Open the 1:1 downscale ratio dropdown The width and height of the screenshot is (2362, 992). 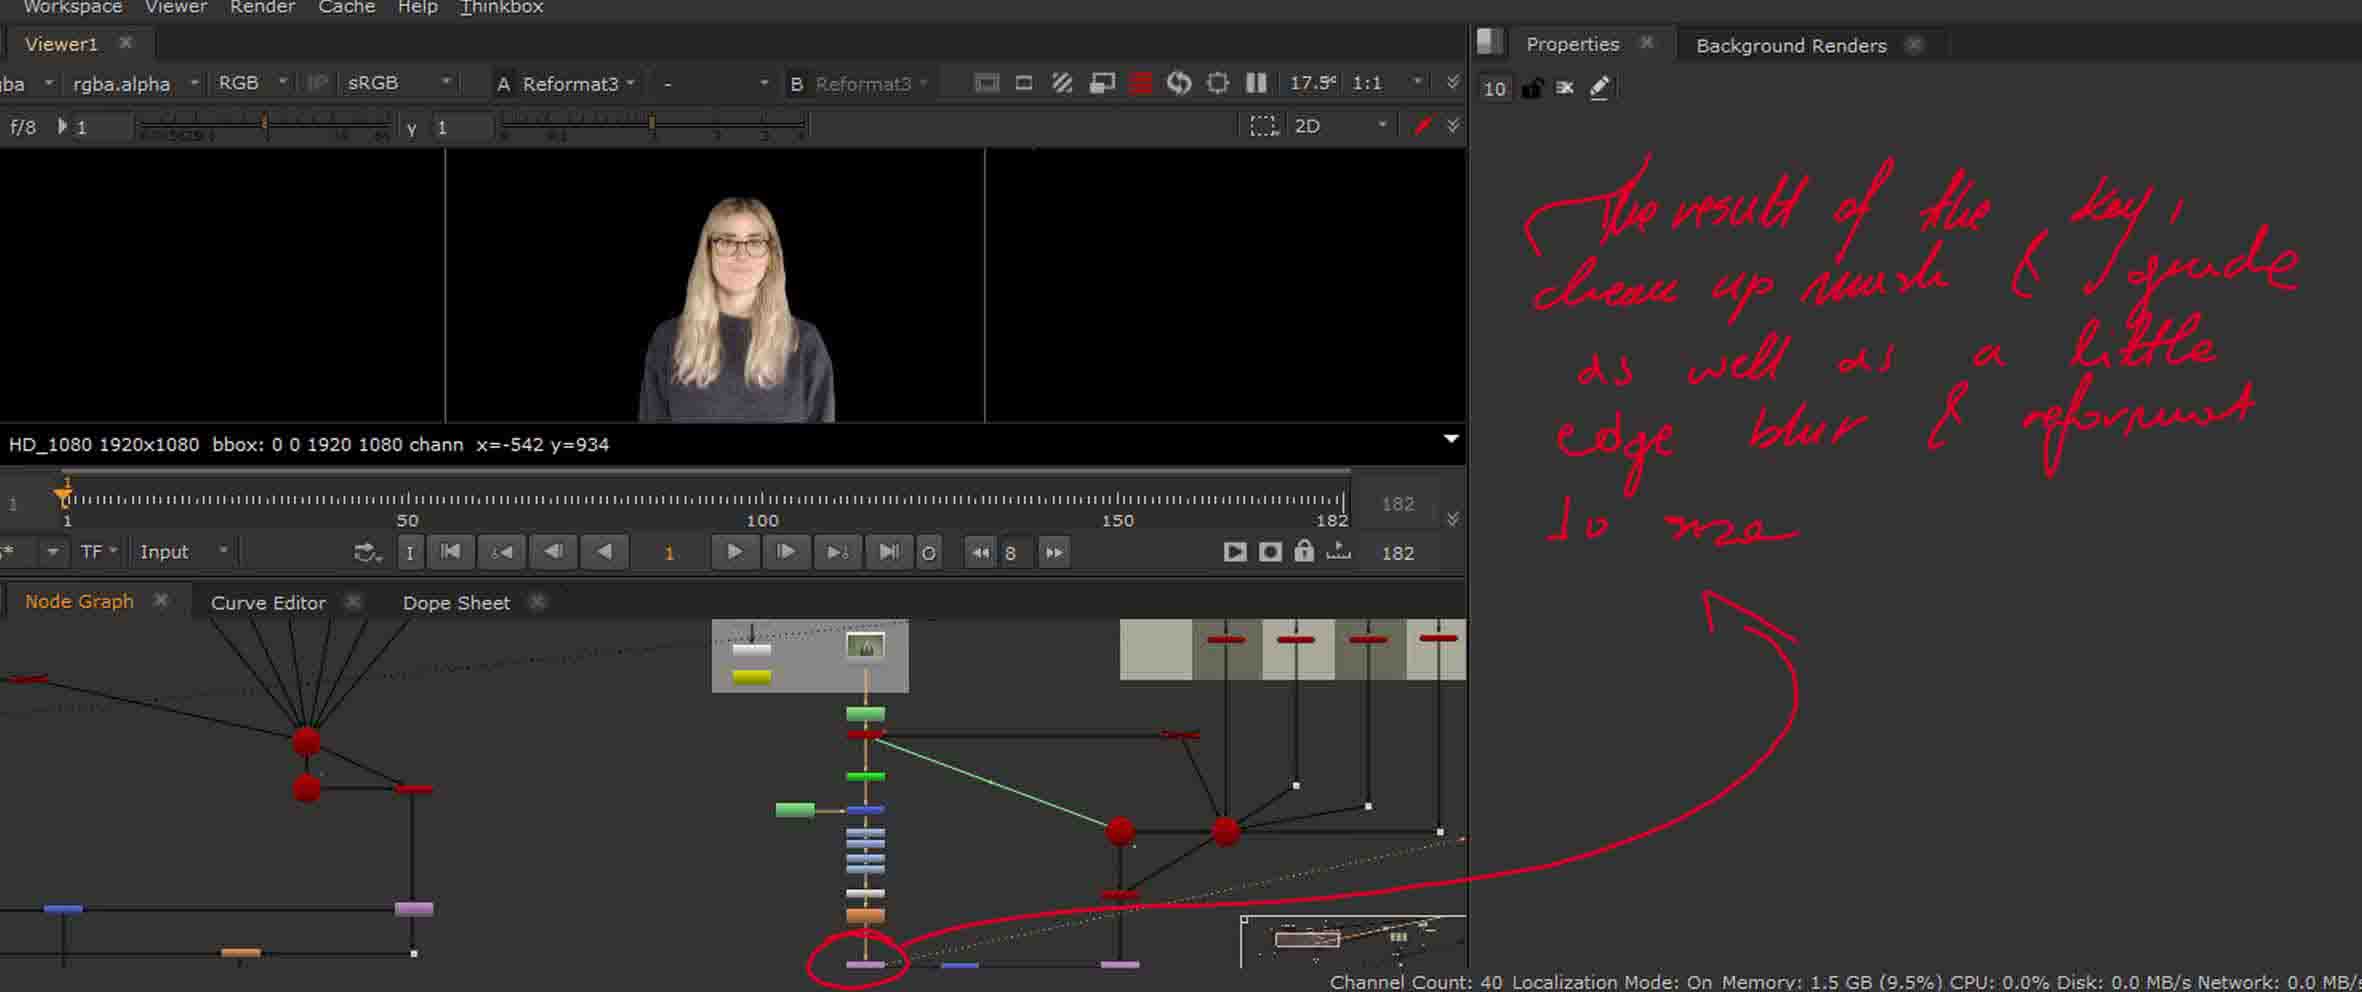click(1386, 83)
